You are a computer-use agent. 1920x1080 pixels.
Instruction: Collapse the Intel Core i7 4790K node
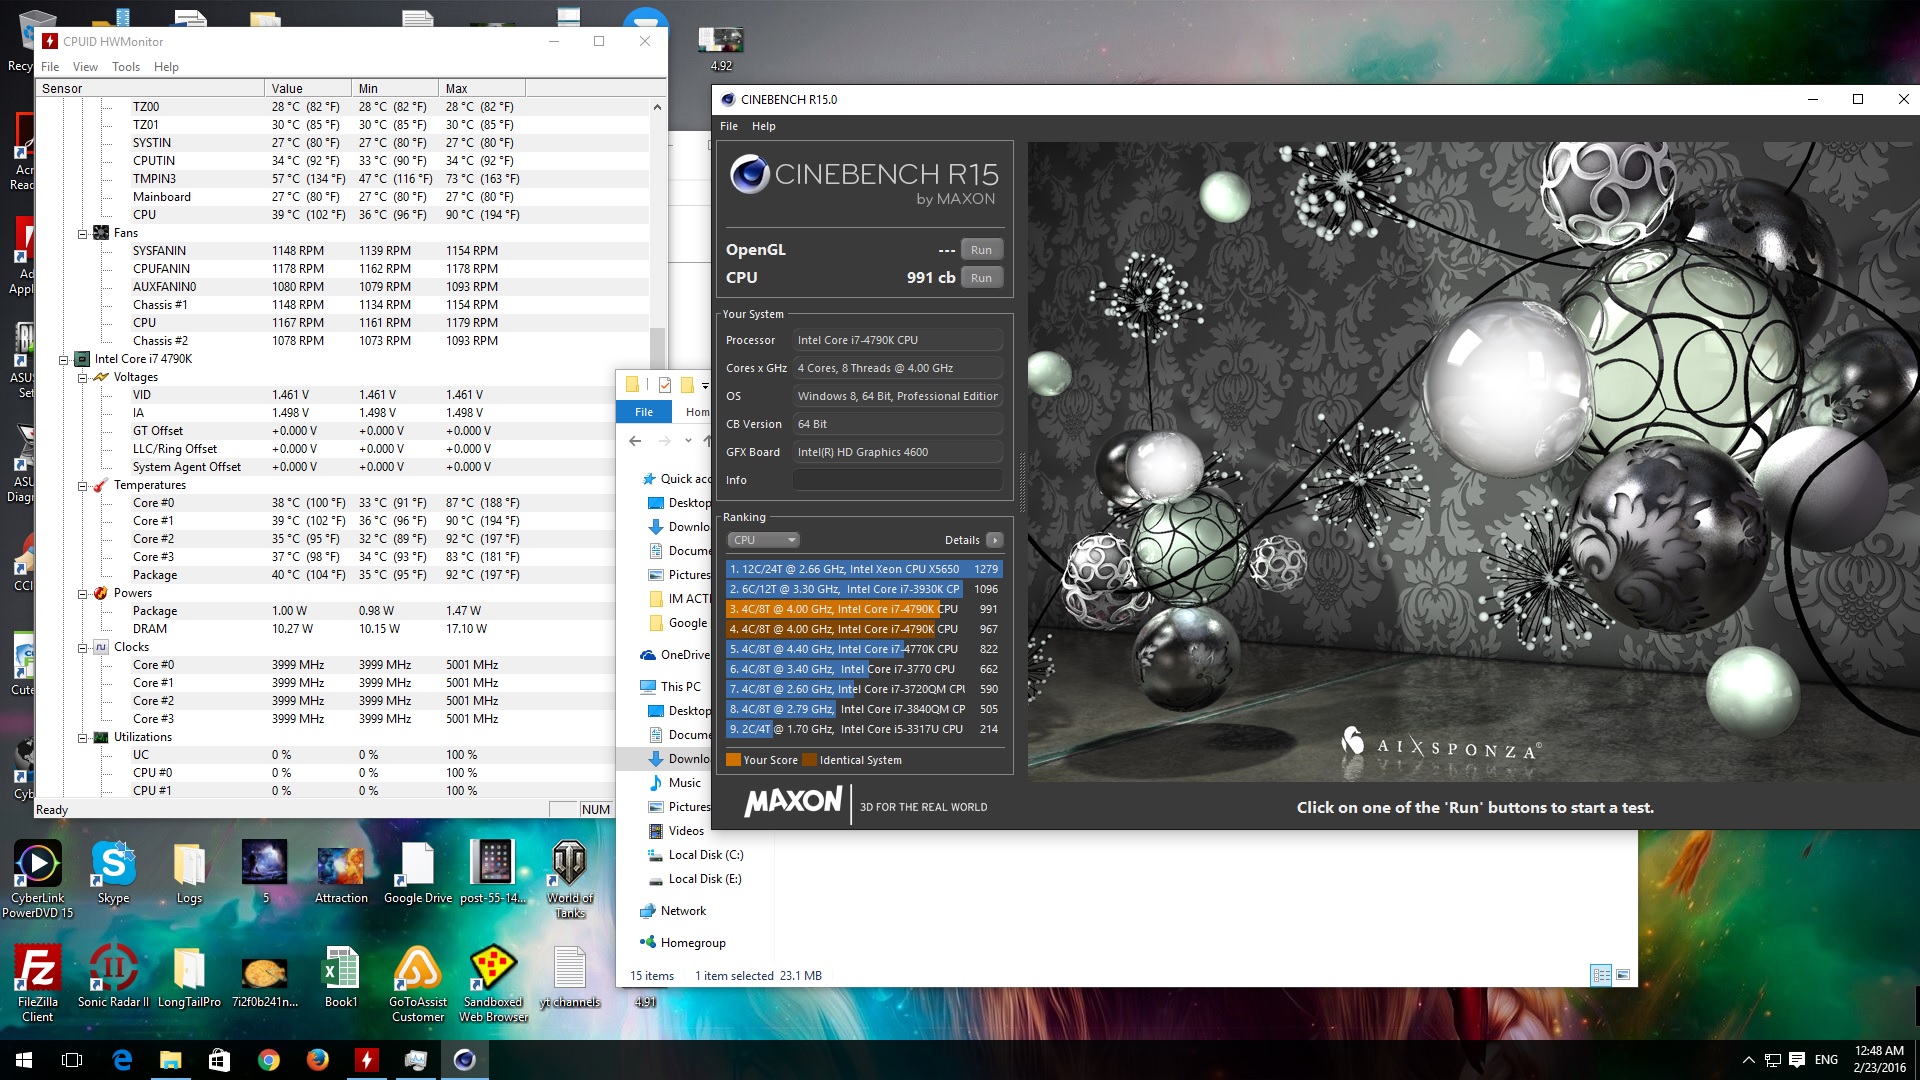click(64, 359)
